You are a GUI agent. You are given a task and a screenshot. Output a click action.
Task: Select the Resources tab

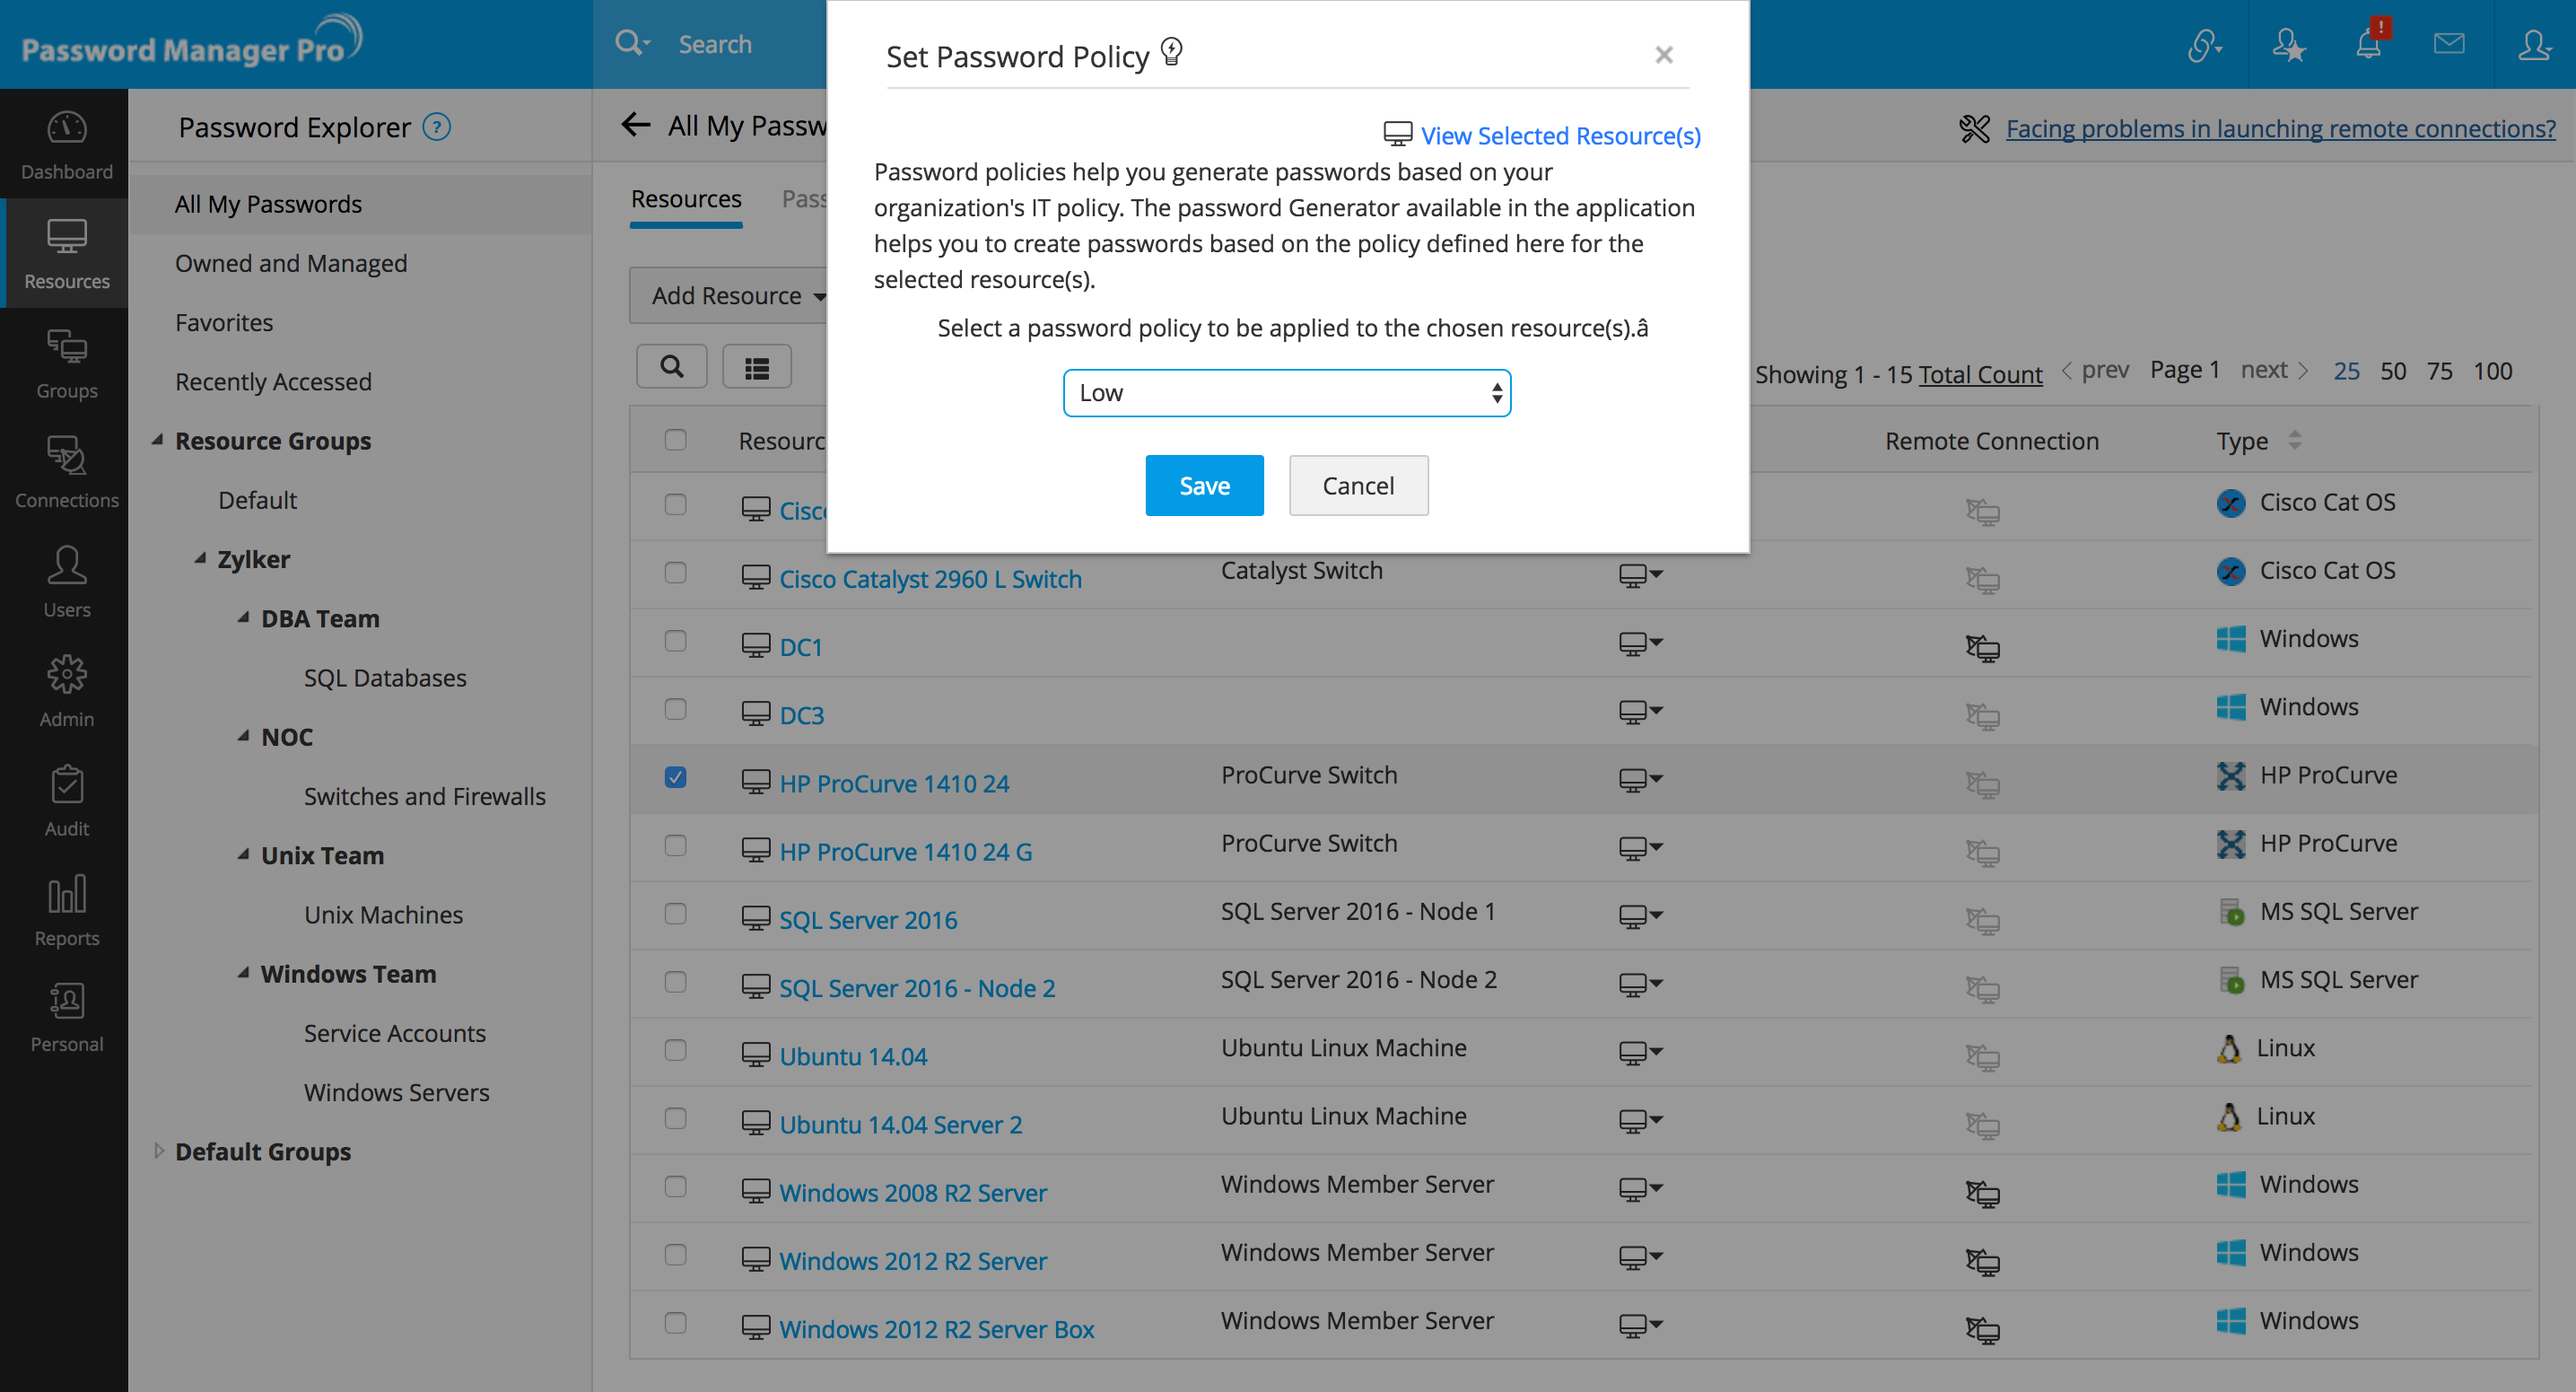coord(686,199)
